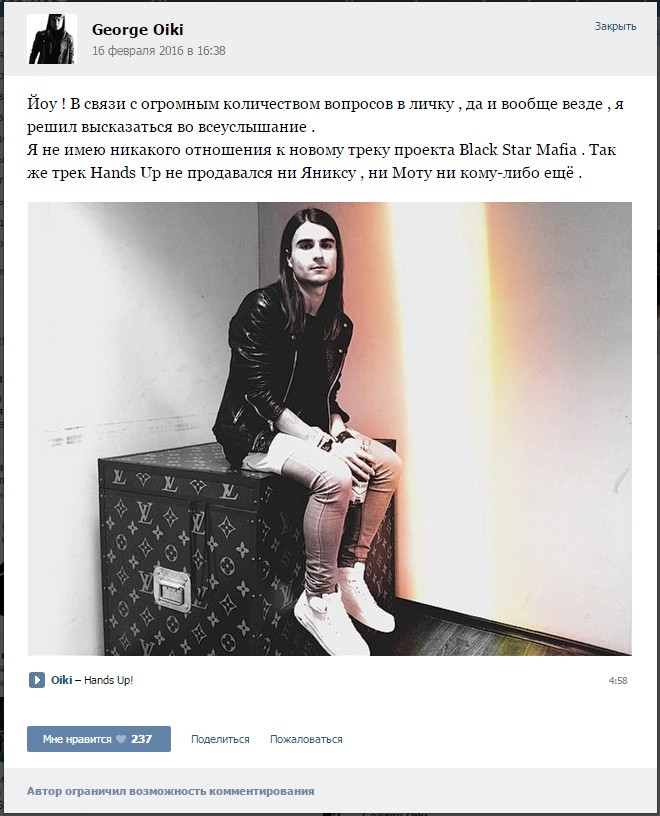Open George Oiki's avatar thumbnail
Viewport: 660px width, 816px height.
click(52, 39)
